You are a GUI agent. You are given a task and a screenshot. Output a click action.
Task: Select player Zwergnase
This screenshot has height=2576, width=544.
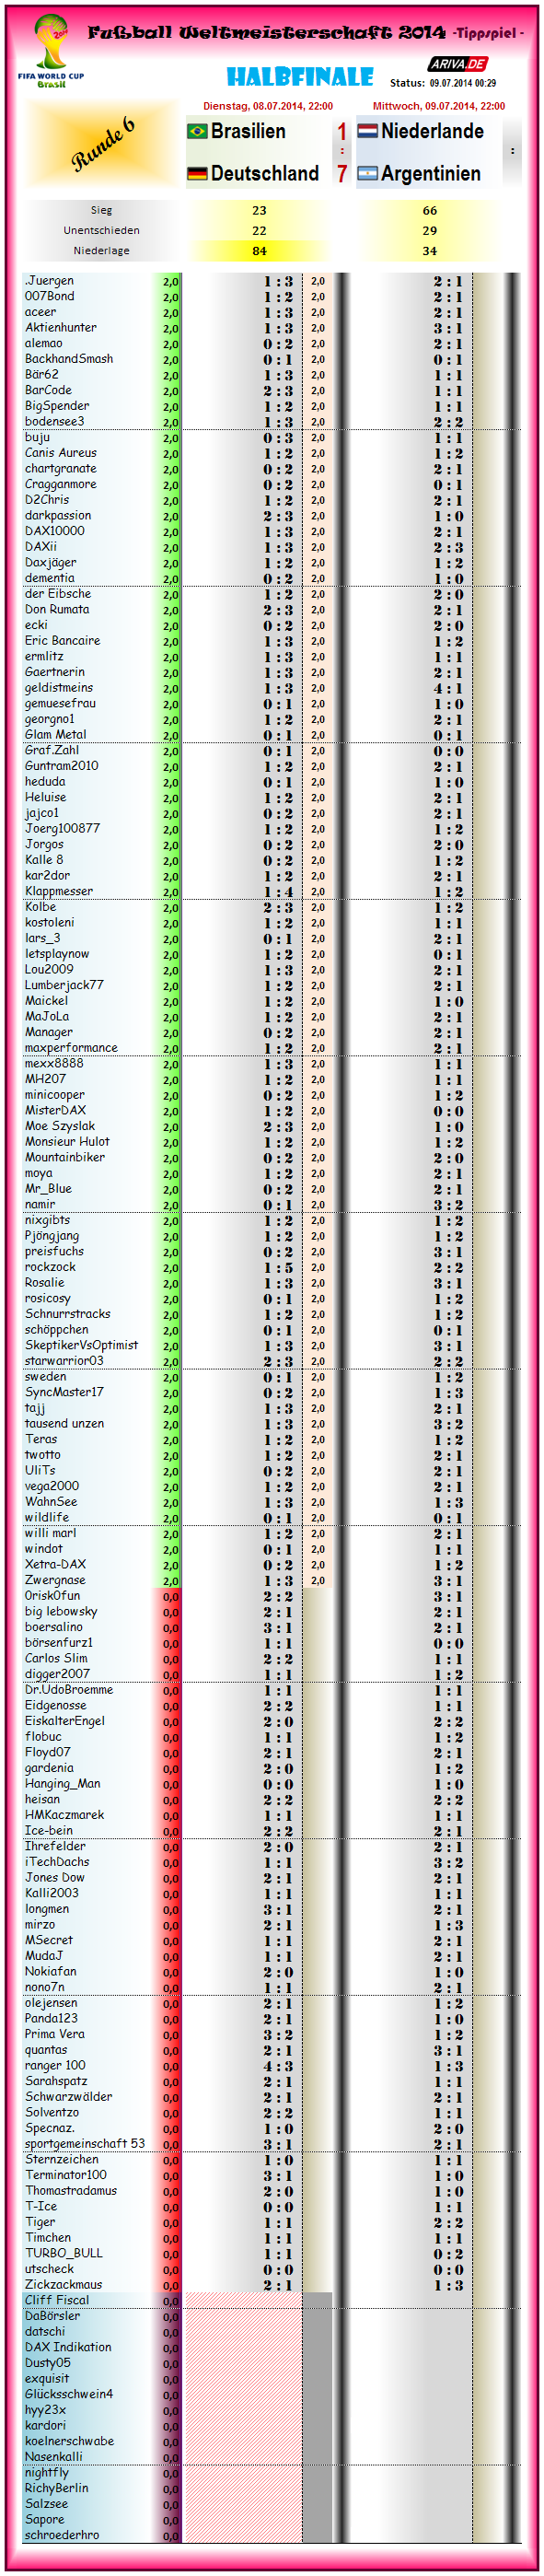54,1580
